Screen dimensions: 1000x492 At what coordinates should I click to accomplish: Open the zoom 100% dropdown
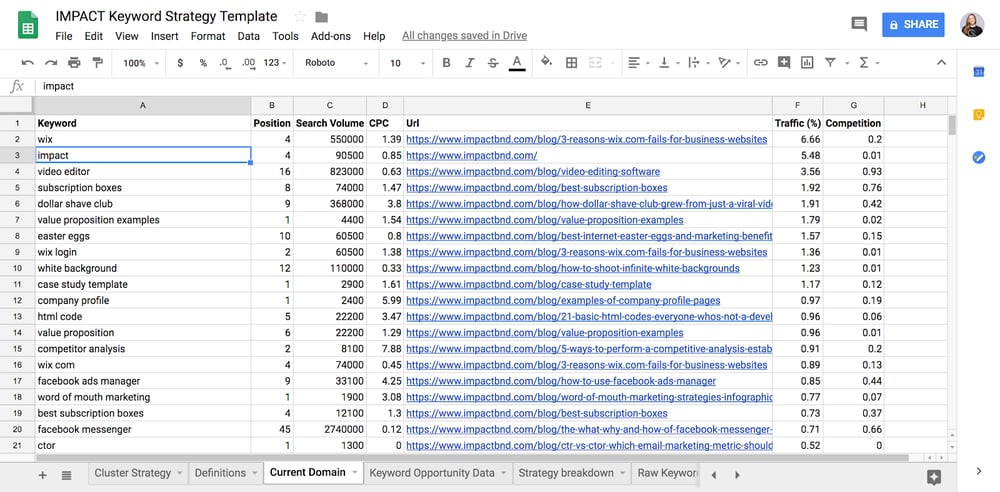pos(141,63)
